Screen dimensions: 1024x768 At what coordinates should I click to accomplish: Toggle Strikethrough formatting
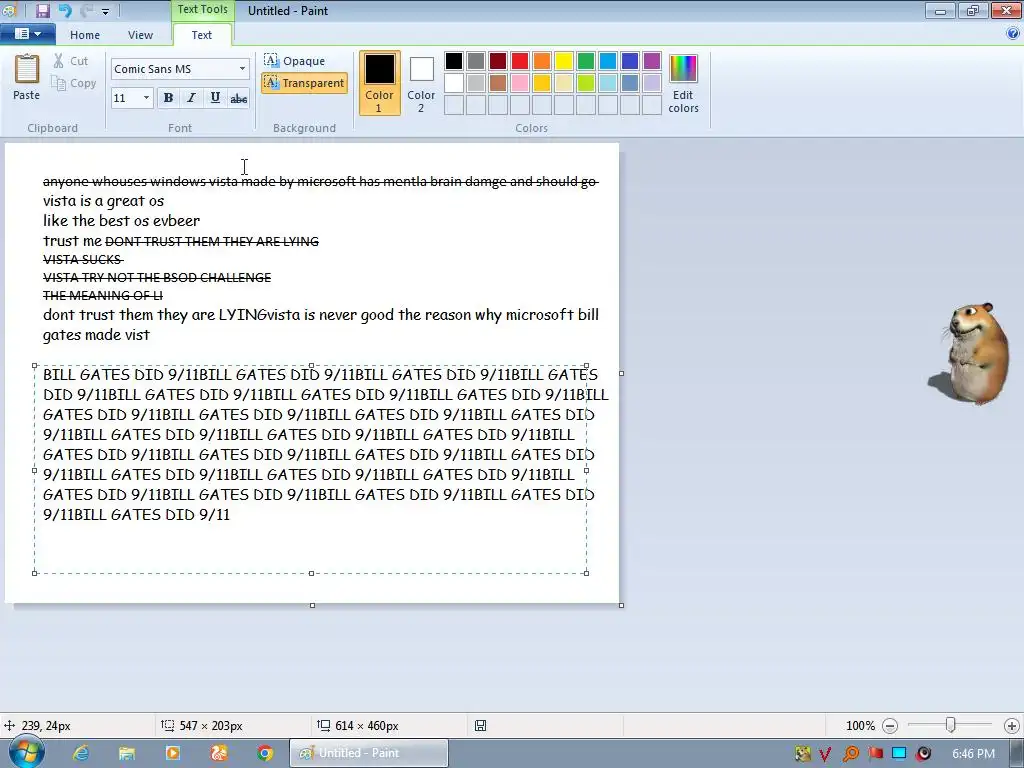click(238, 98)
